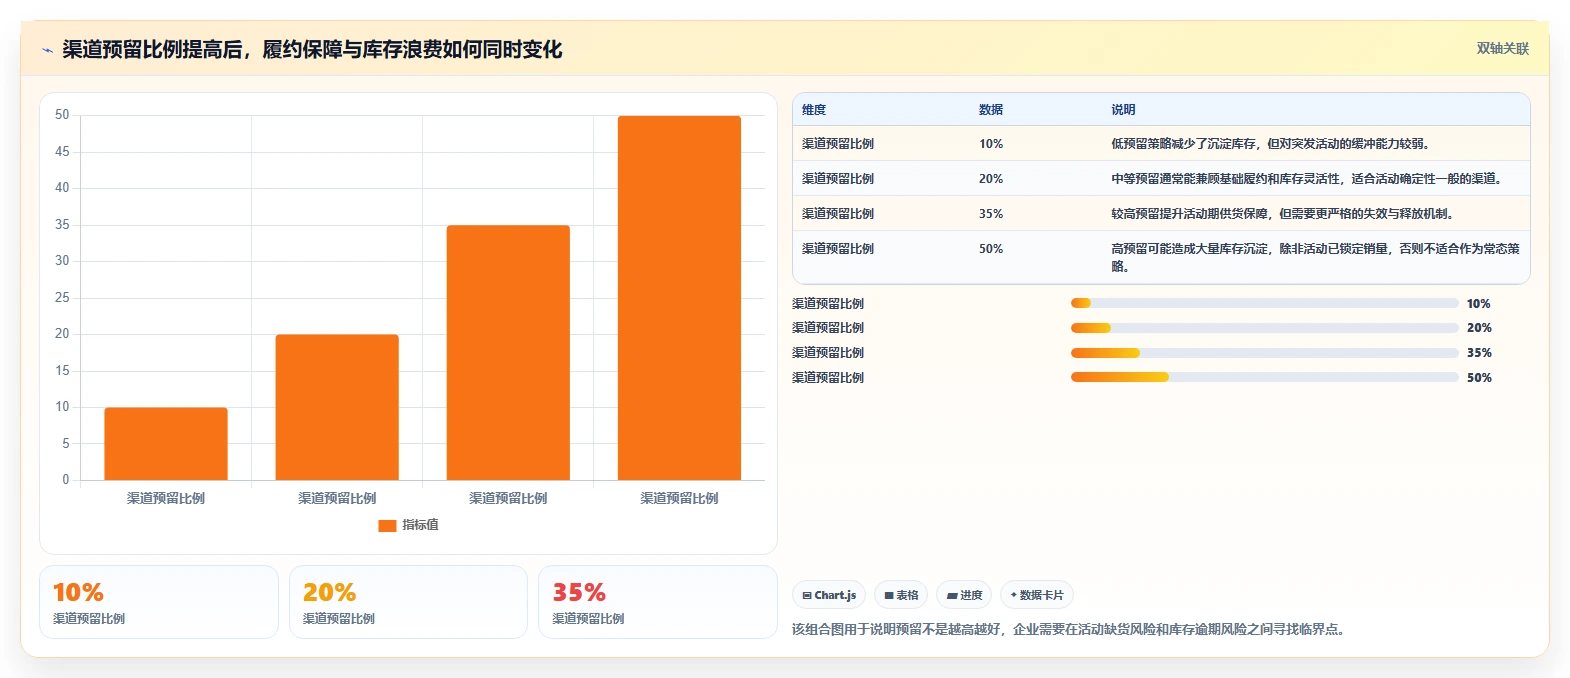Click the chart bar reaching 35
Image resolution: width=1570 pixels, height=678 pixels.
pos(508,353)
